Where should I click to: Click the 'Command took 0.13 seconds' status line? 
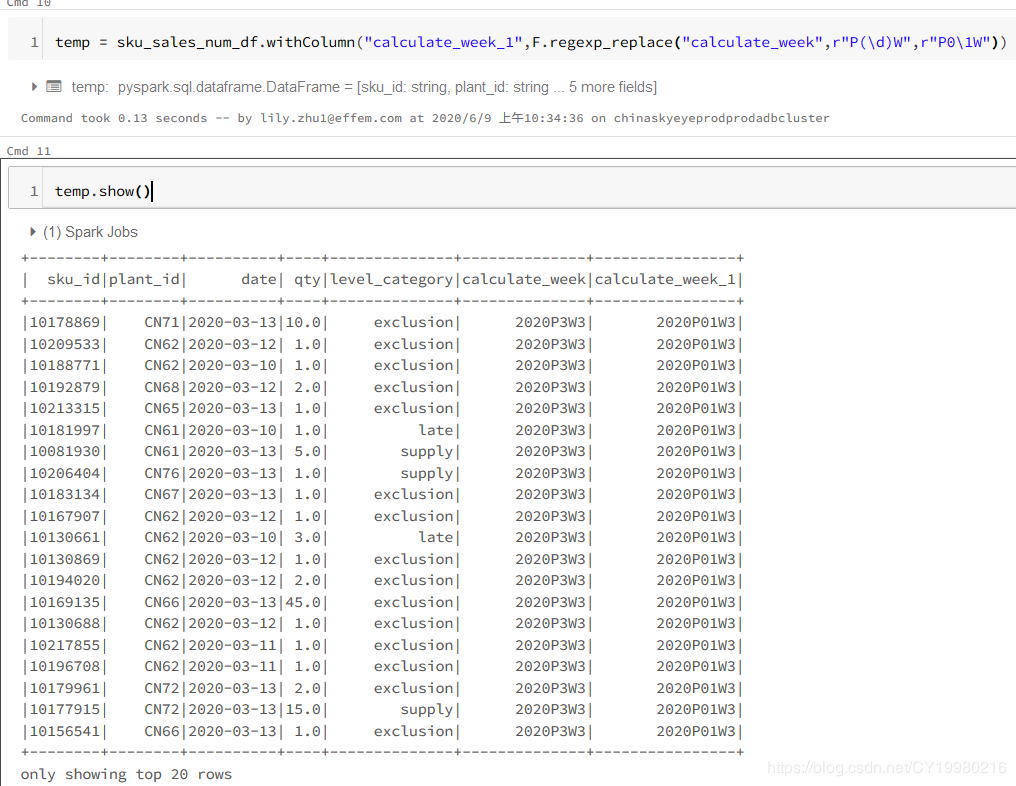click(x=424, y=118)
